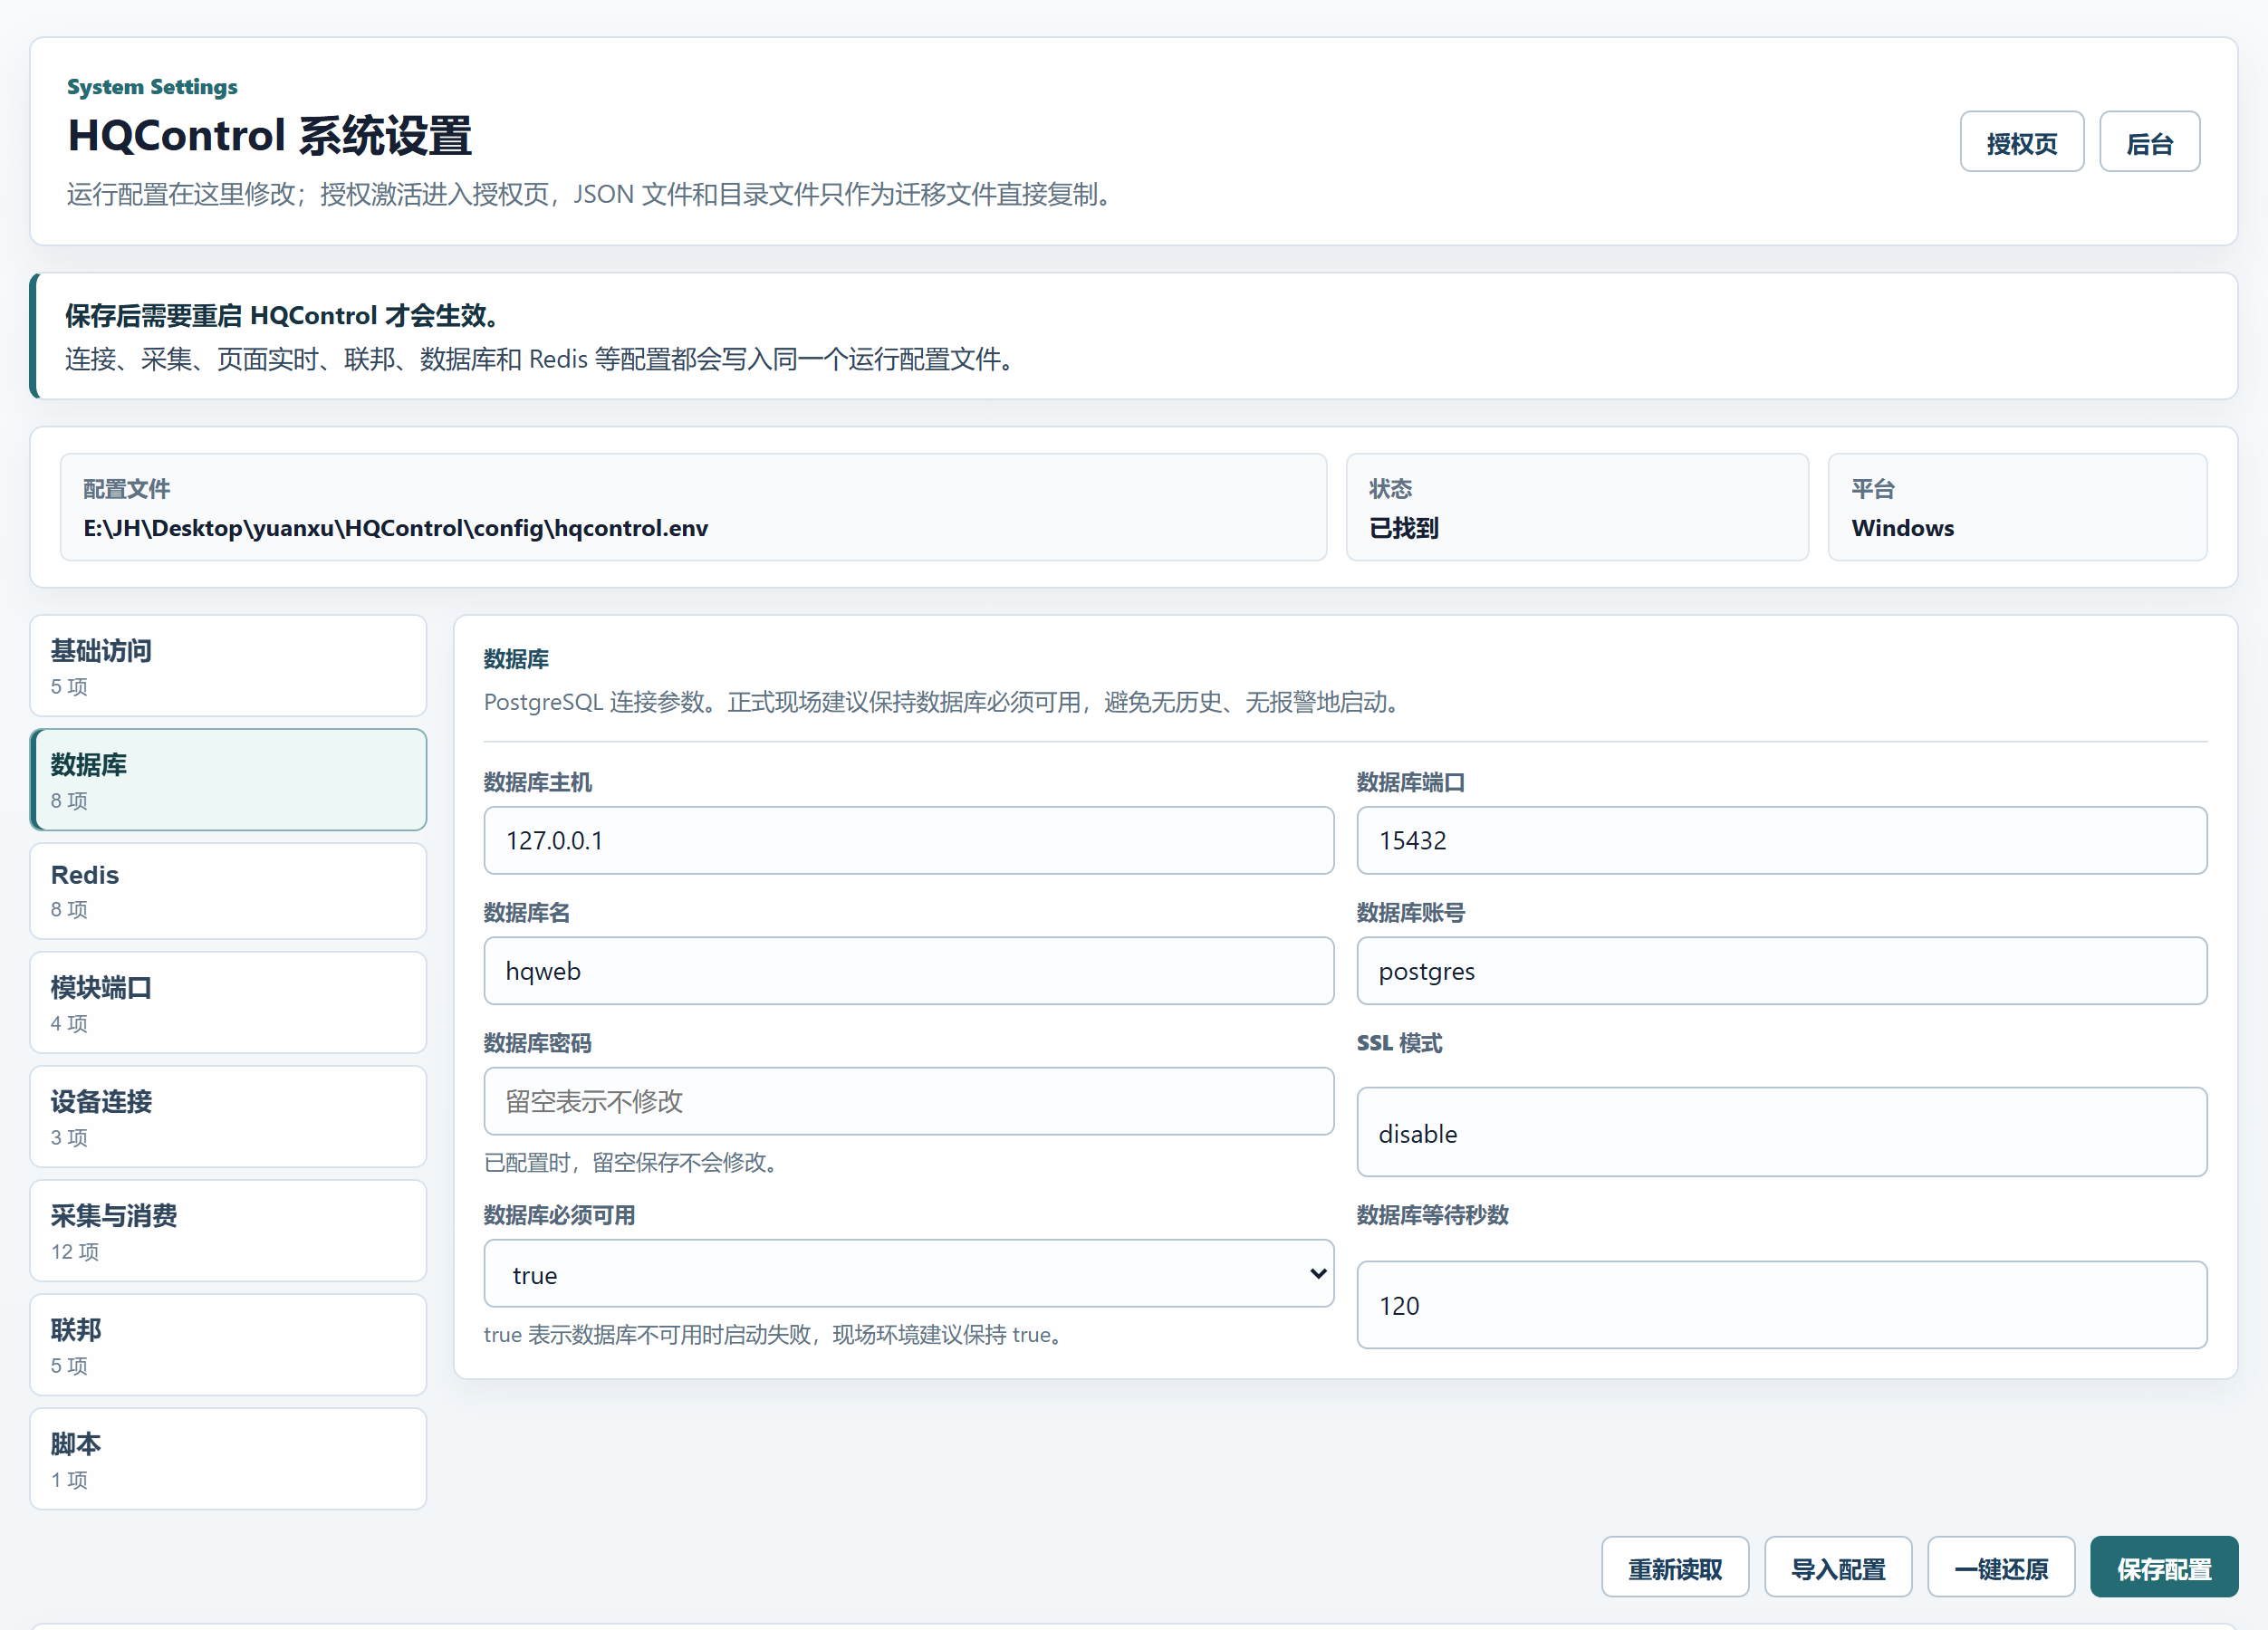The height and width of the screenshot is (1630, 2268).
Task: Show 采集与消费 settings
Action: tap(229, 1231)
